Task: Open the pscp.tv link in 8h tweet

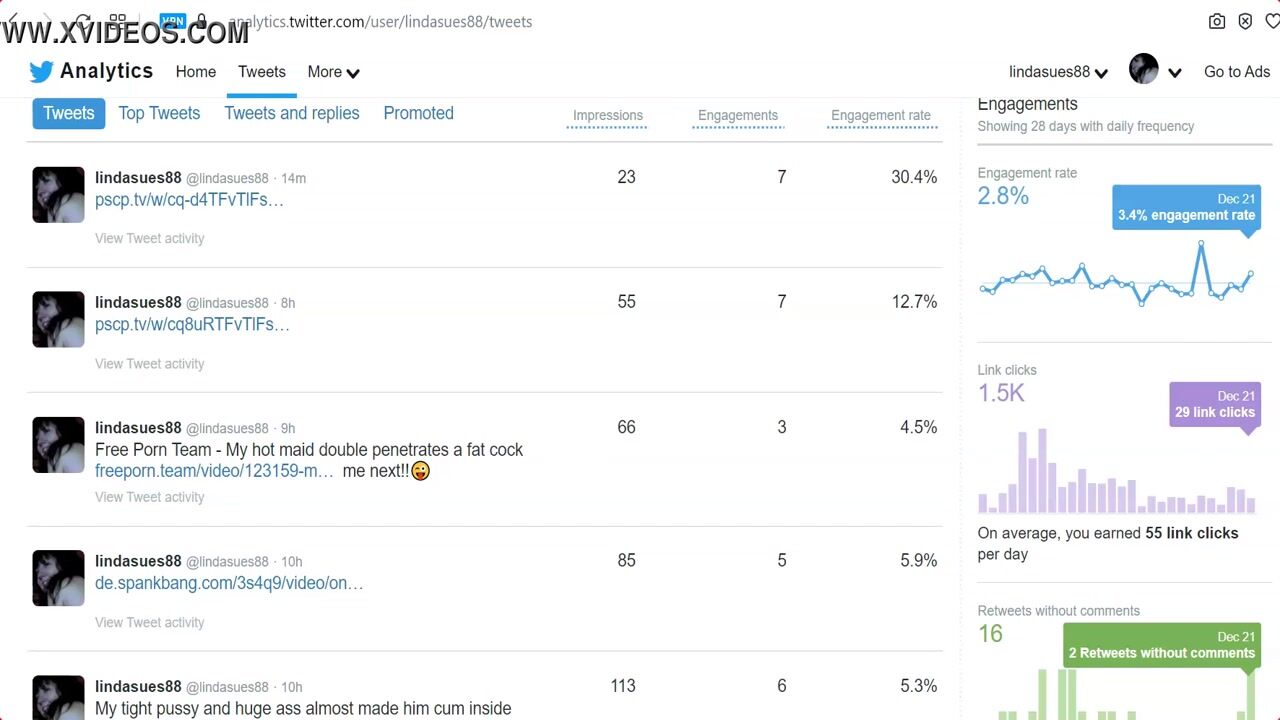Action: coord(192,324)
